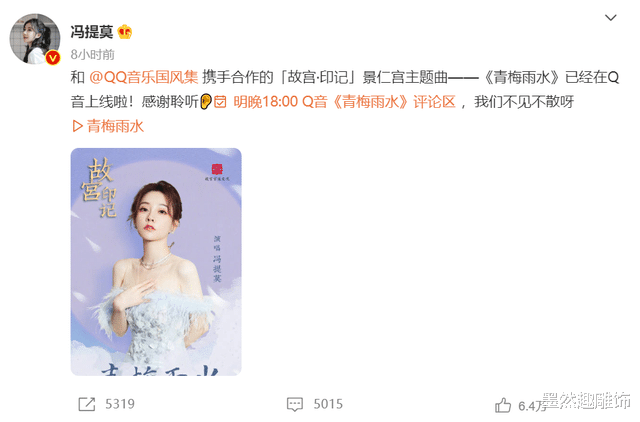Click the ear emoji in post
Image resolution: width=640 pixels, height=422 pixels.
pos(206,102)
